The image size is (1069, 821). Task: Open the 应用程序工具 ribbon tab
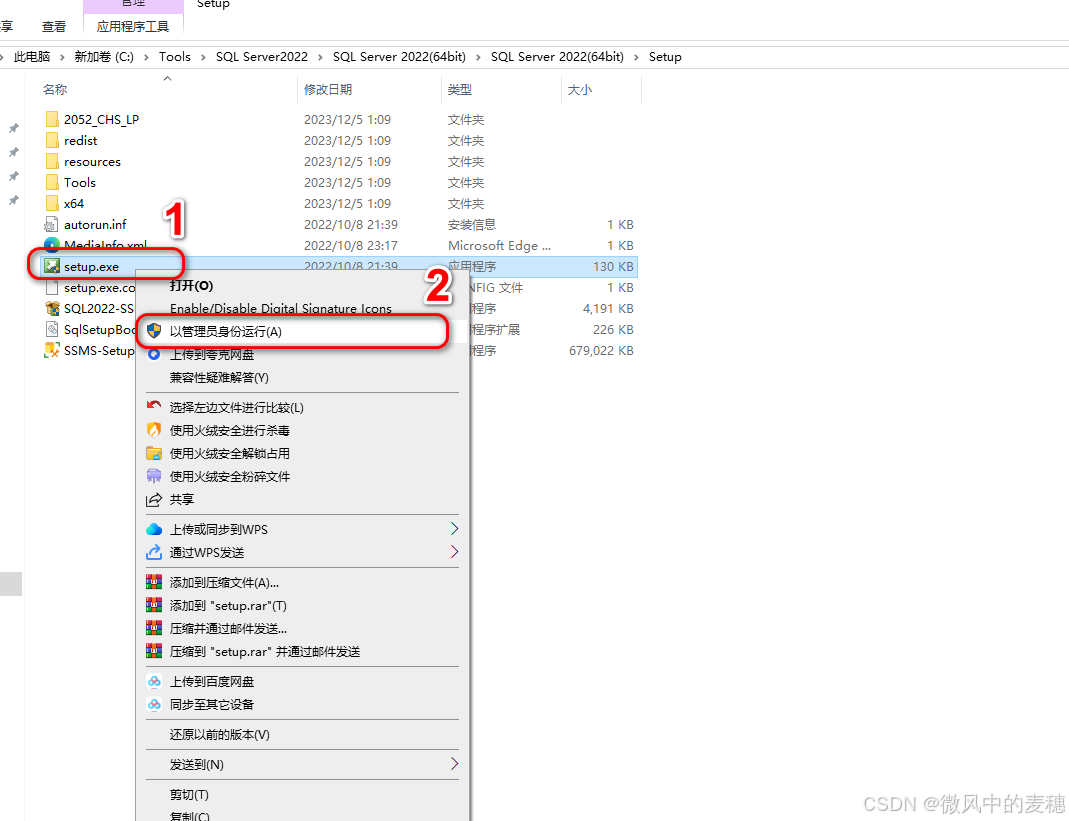133,27
